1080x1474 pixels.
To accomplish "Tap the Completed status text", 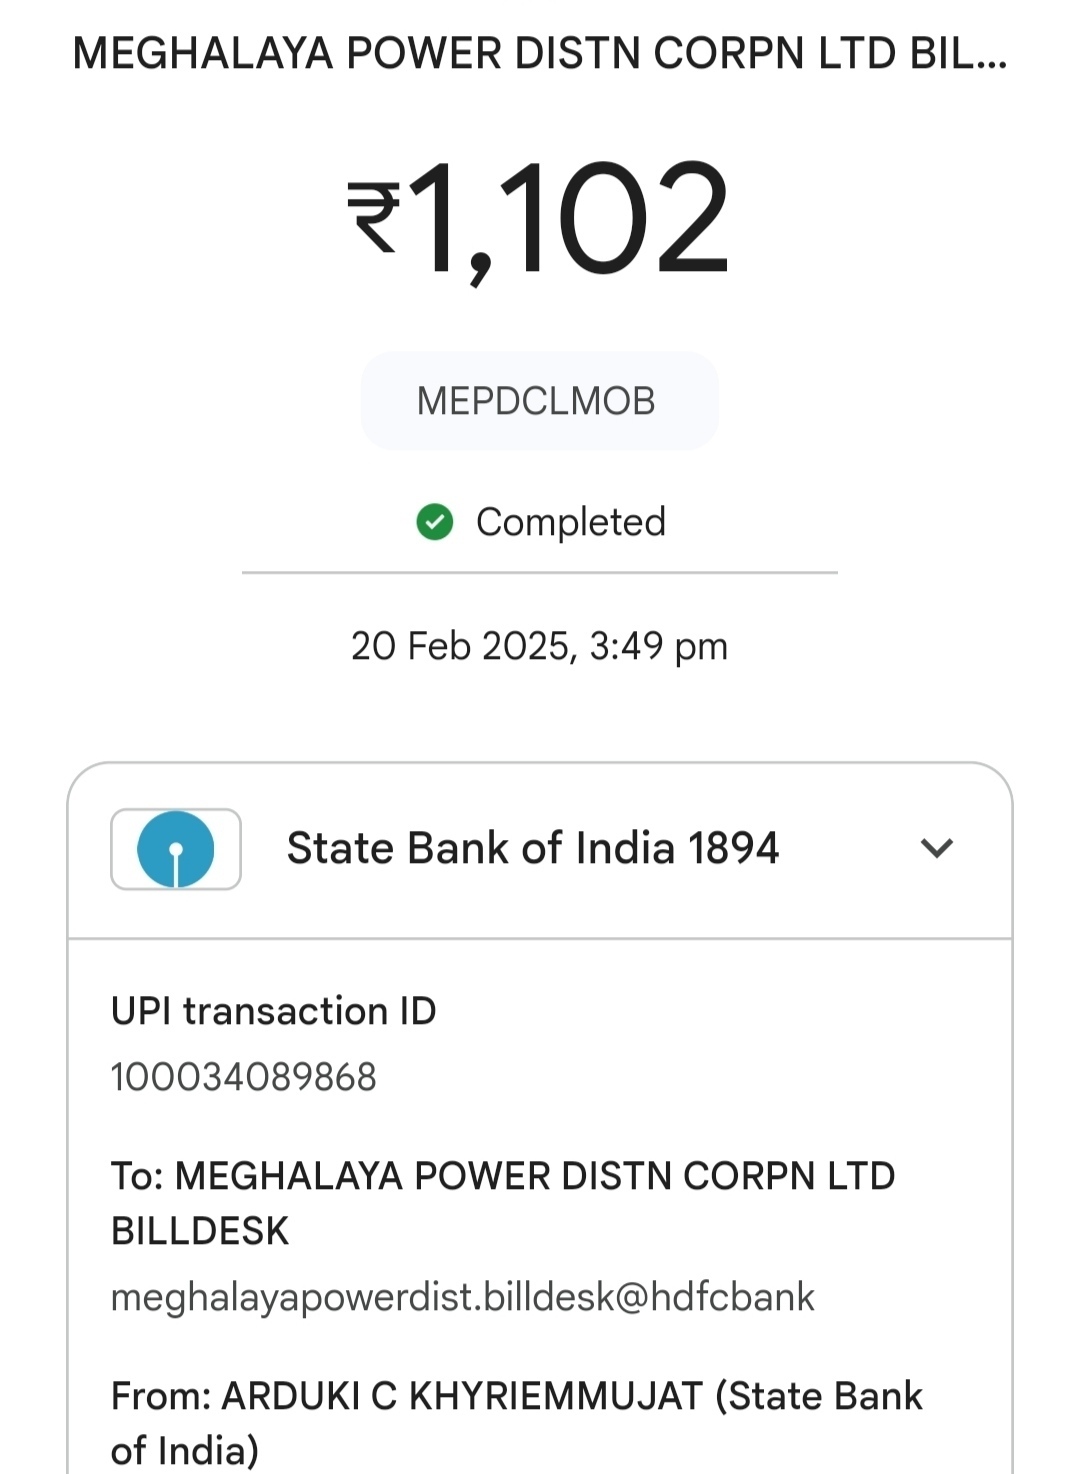I will click(x=571, y=522).
